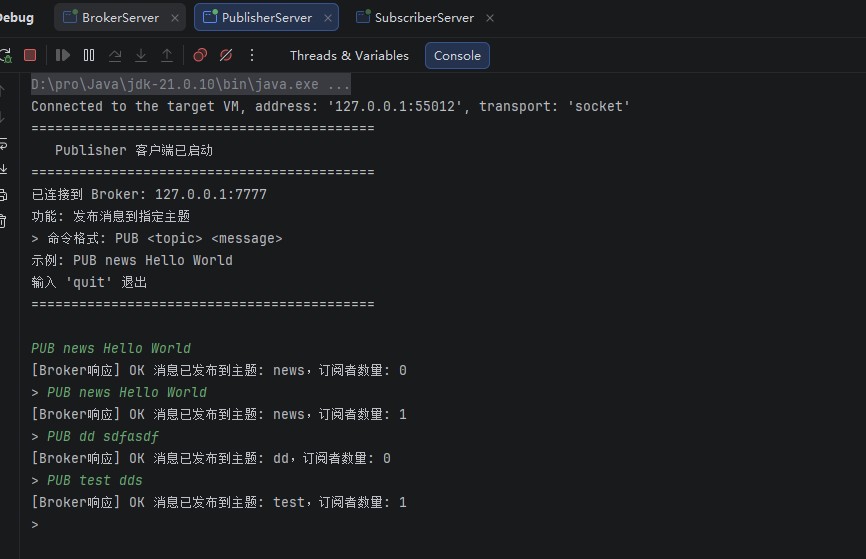
Task: Clear all console output with trash icon
Action: [x=3, y=221]
